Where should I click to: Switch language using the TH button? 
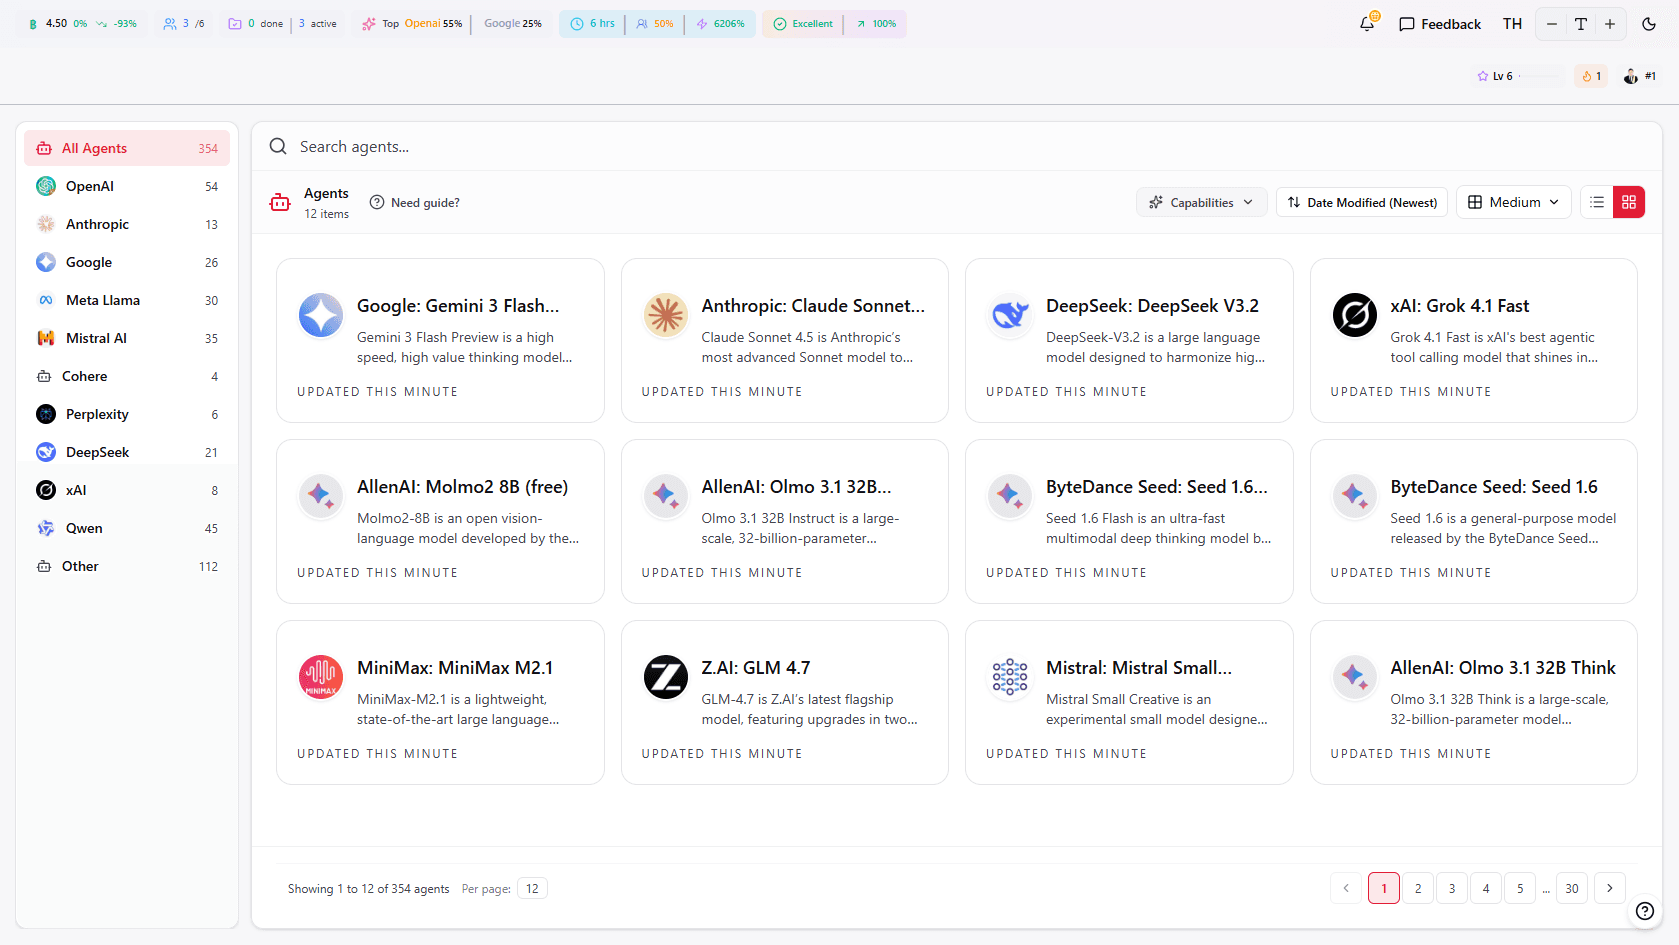click(1512, 24)
